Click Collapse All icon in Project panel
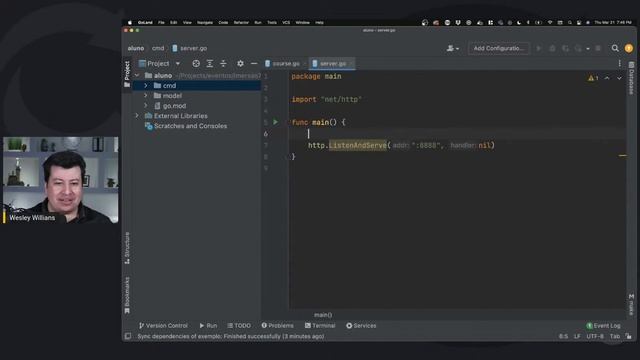 (x=223, y=63)
